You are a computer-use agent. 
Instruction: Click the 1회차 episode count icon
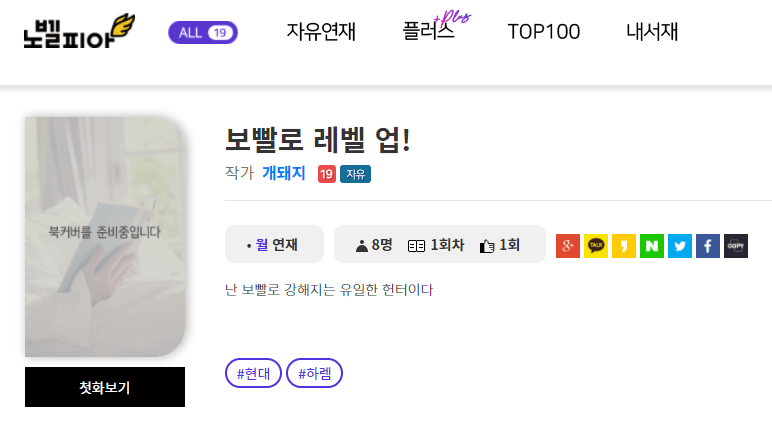416,246
